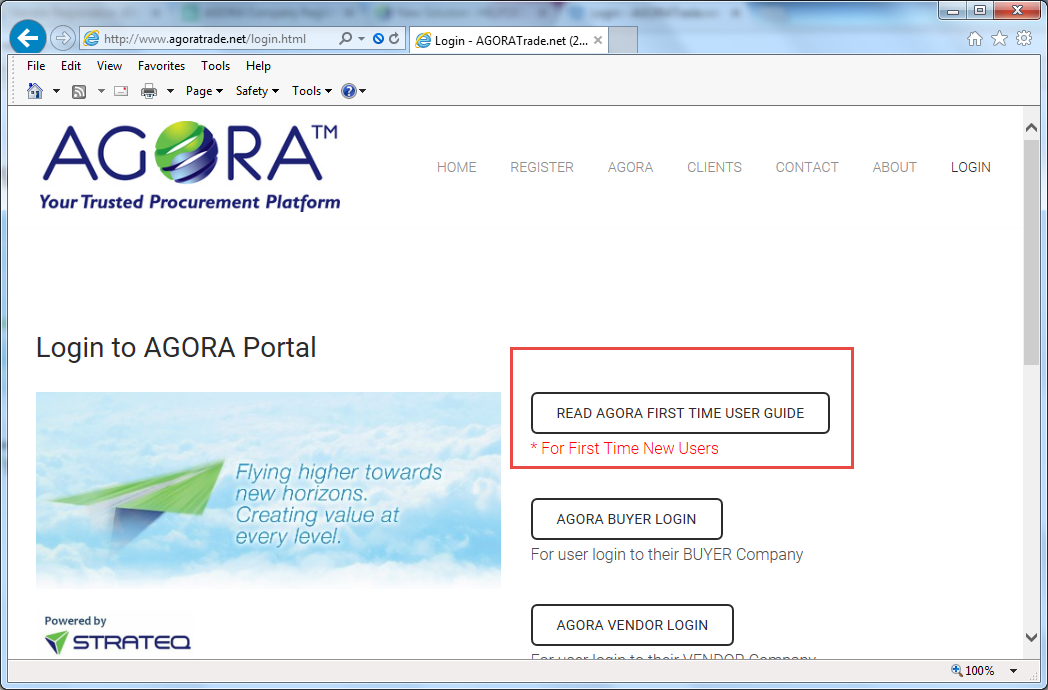Click the paper plane banner image
The image size is (1048, 690).
pos(268,490)
